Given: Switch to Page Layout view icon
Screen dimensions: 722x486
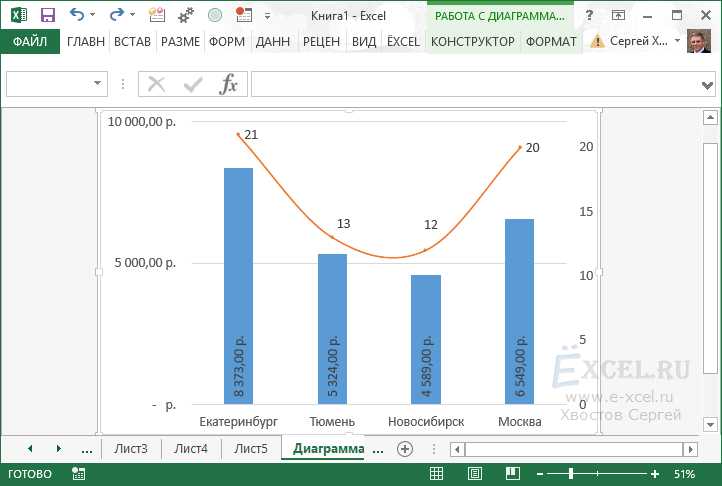Looking at the screenshot, I should click(x=475, y=474).
